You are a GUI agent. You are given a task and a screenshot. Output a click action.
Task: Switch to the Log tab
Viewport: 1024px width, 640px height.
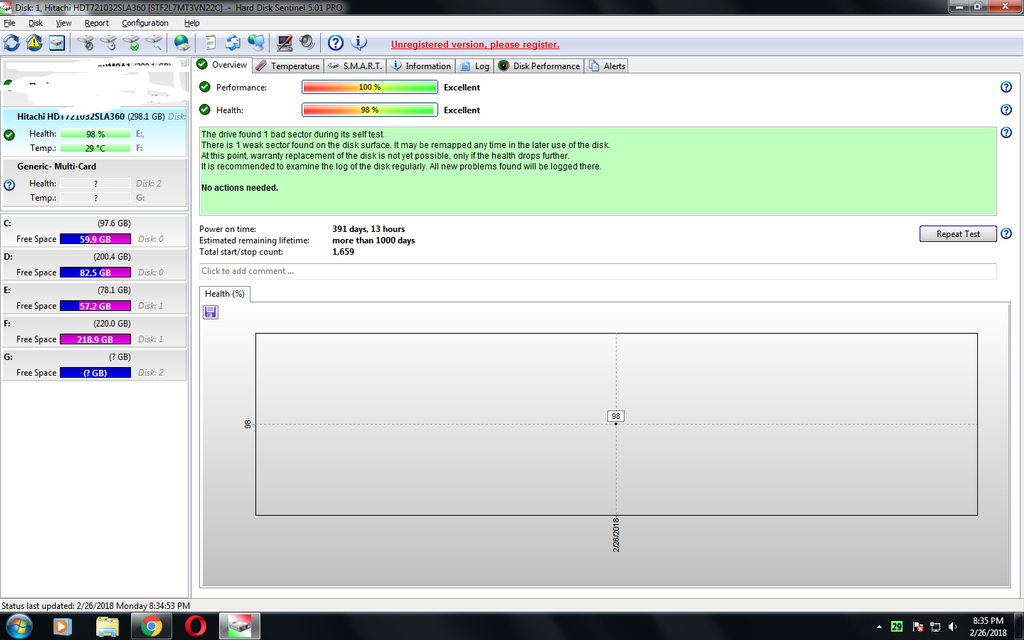point(475,66)
